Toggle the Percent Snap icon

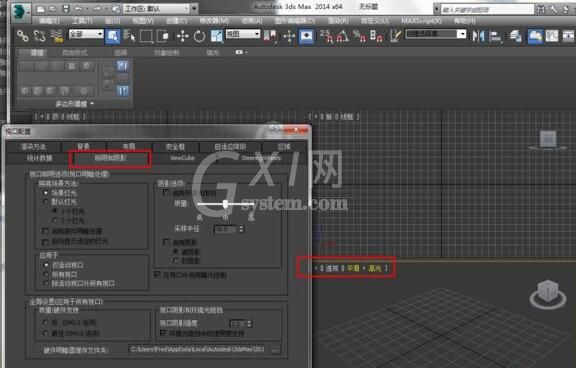coord(359,36)
